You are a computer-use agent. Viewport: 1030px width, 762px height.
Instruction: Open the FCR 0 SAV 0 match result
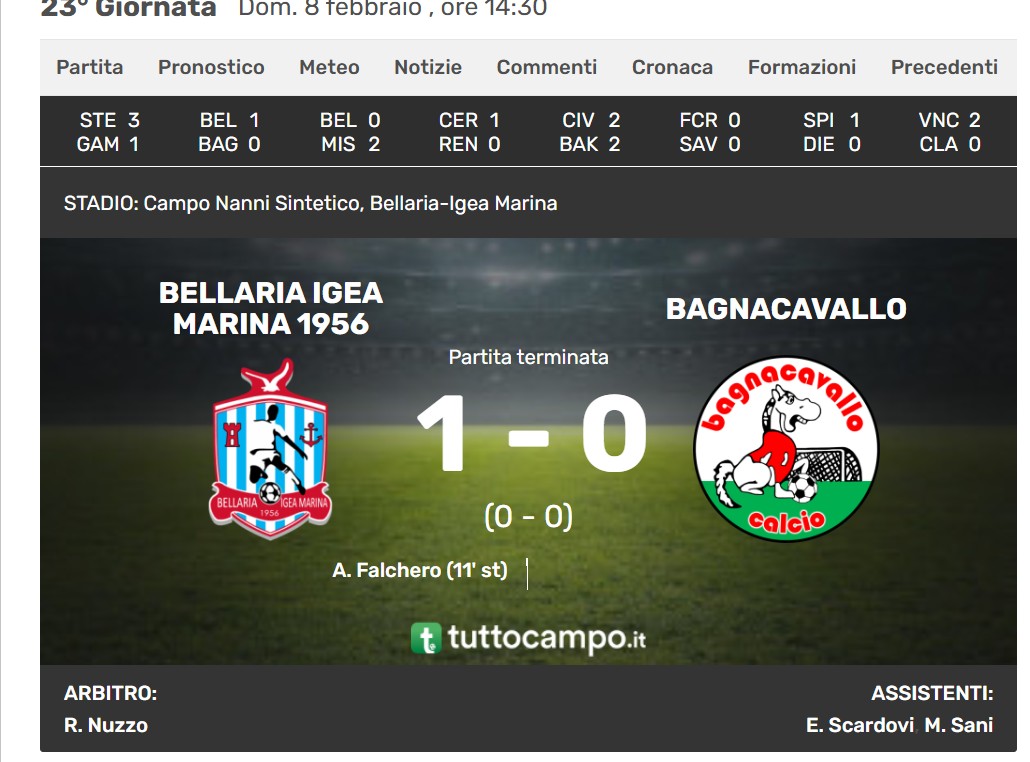pos(709,132)
